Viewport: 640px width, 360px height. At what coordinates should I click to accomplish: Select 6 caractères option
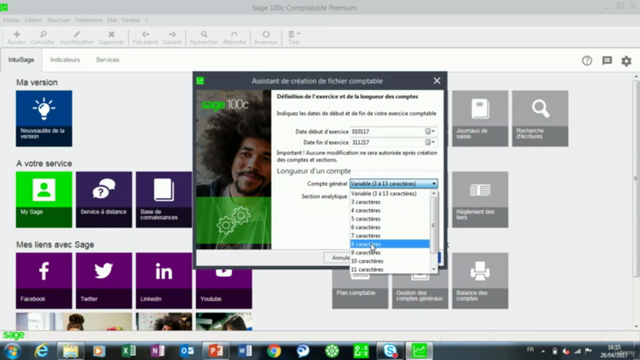[390, 227]
